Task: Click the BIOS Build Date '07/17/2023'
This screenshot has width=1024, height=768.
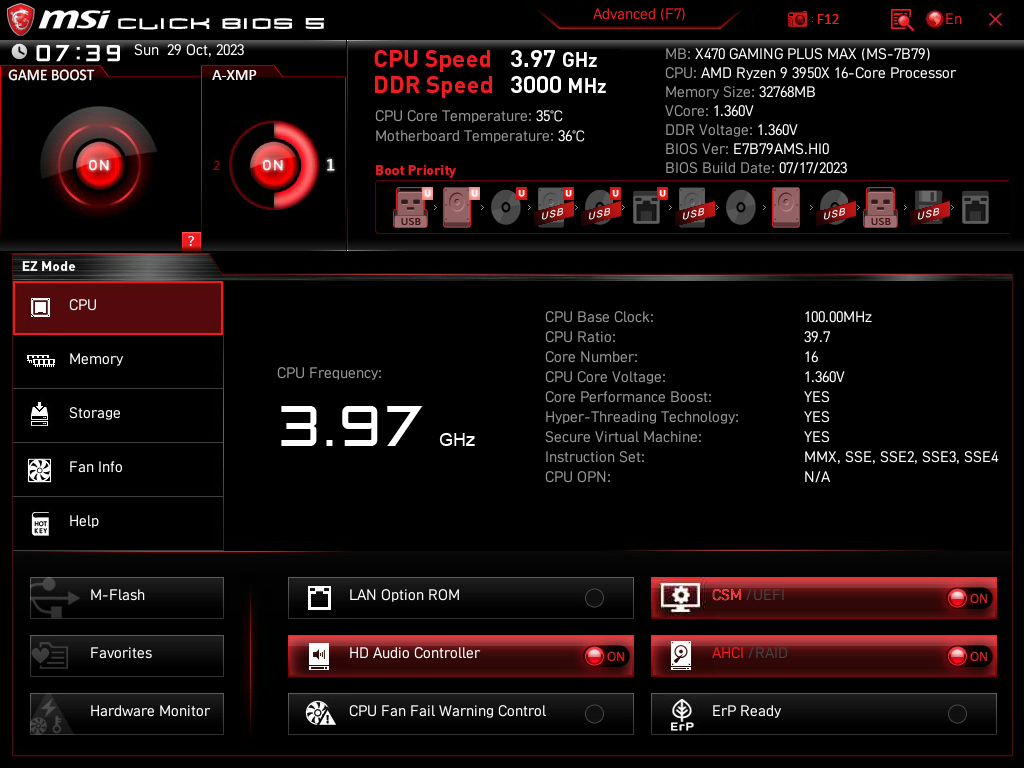Action: point(813,168)
